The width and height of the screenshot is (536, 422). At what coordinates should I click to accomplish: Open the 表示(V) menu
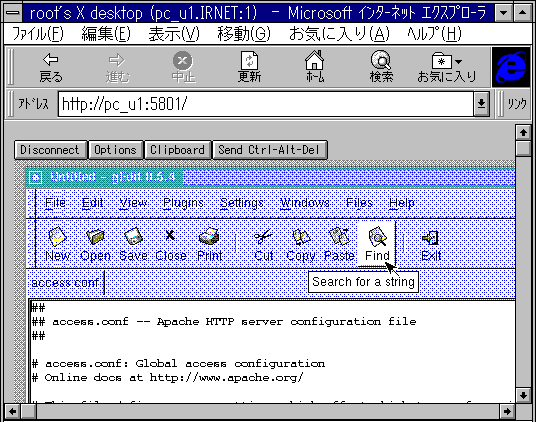click(x=174, y=33)
